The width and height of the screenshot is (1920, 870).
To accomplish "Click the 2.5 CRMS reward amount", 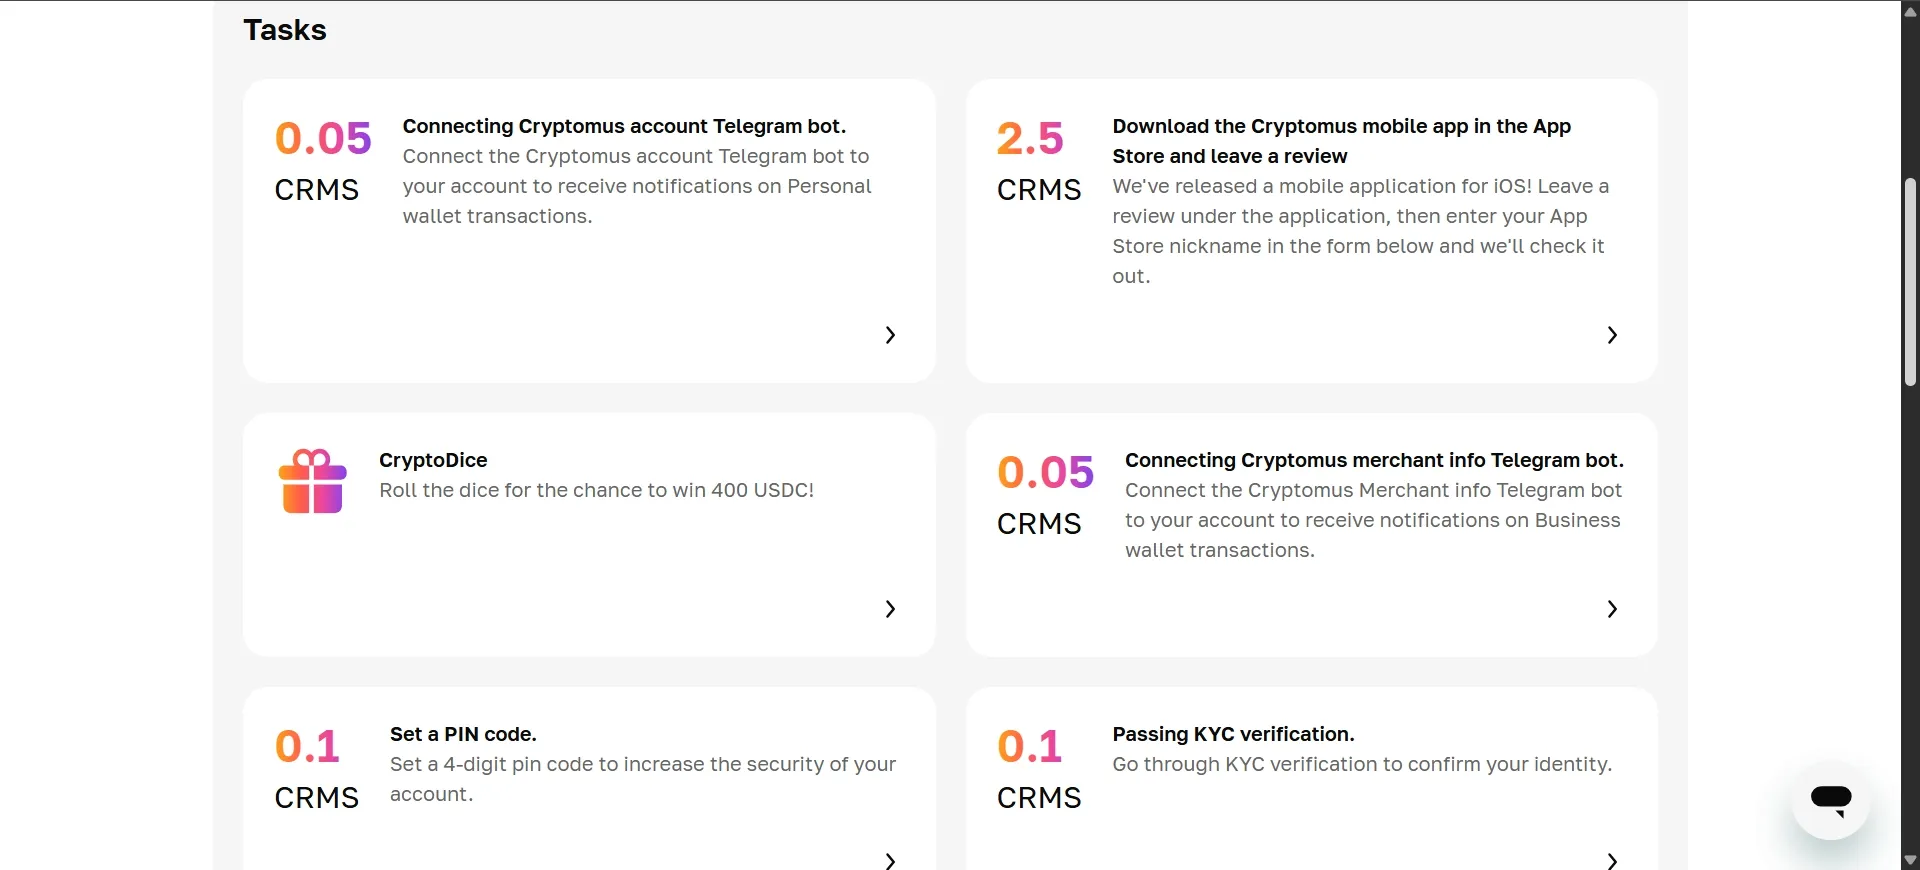I will (1039, 161).
